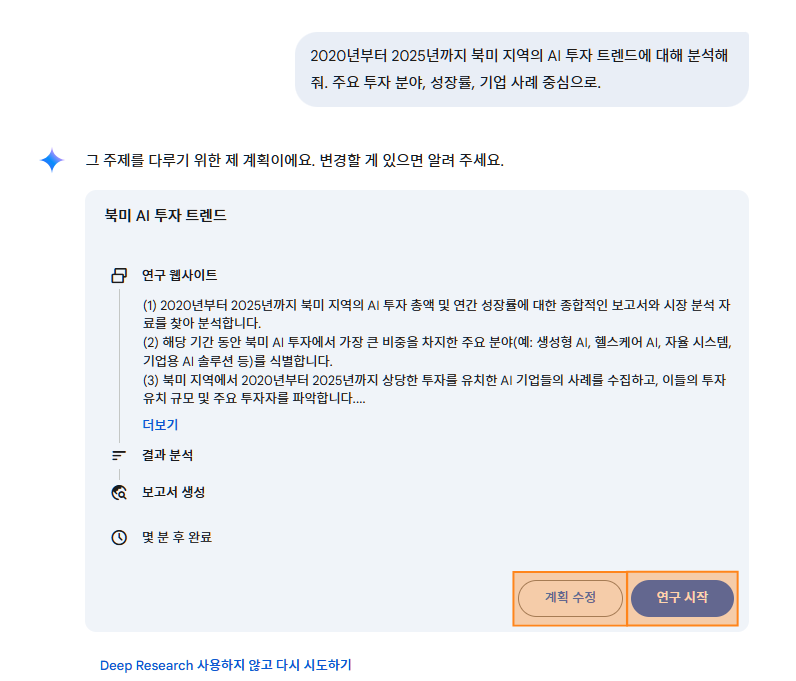This screenshot has width=796, height=681.
Task: Select the 결과 분석 step label
Action: [168, 455]
